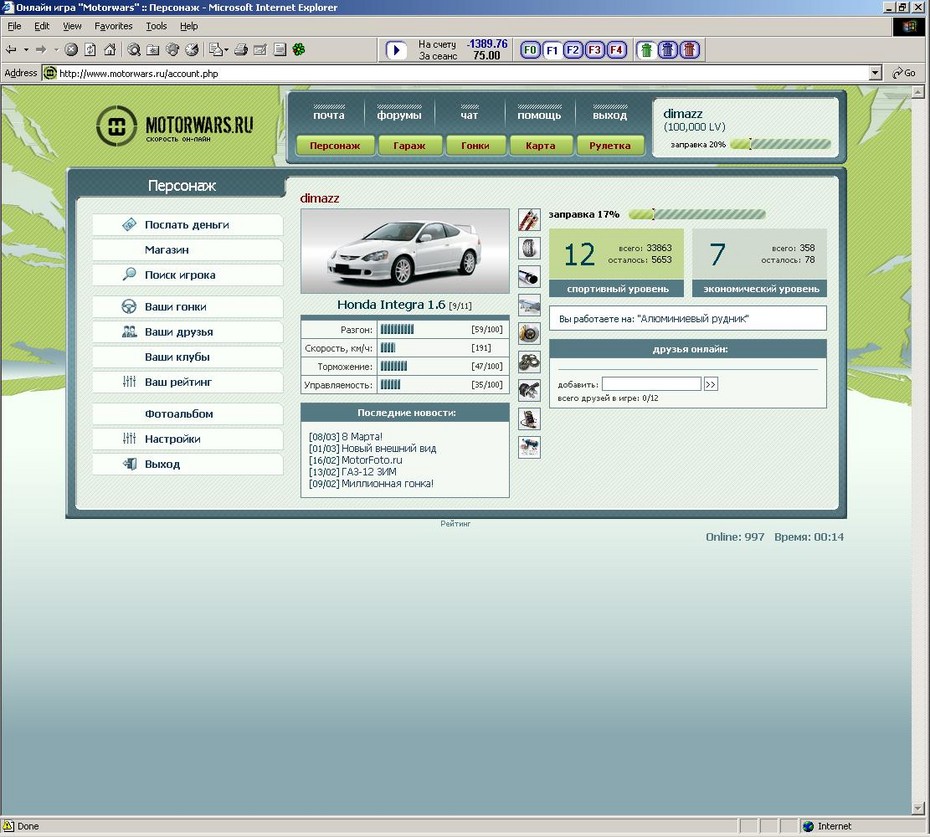The width and height of the screenshot is (930, 837).
Task: Select the F1 toolbar button
Action: point(552,50)
